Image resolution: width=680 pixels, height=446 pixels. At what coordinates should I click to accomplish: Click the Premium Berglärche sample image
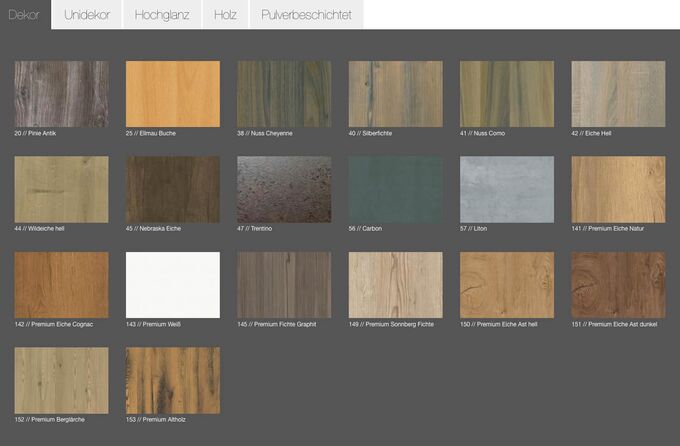pos(62,380)
